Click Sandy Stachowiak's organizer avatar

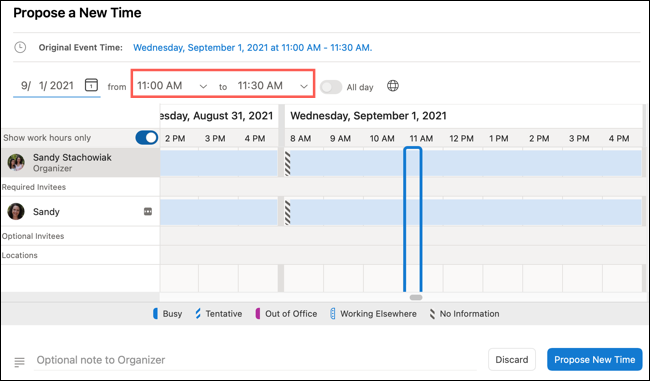coord(16,163)
